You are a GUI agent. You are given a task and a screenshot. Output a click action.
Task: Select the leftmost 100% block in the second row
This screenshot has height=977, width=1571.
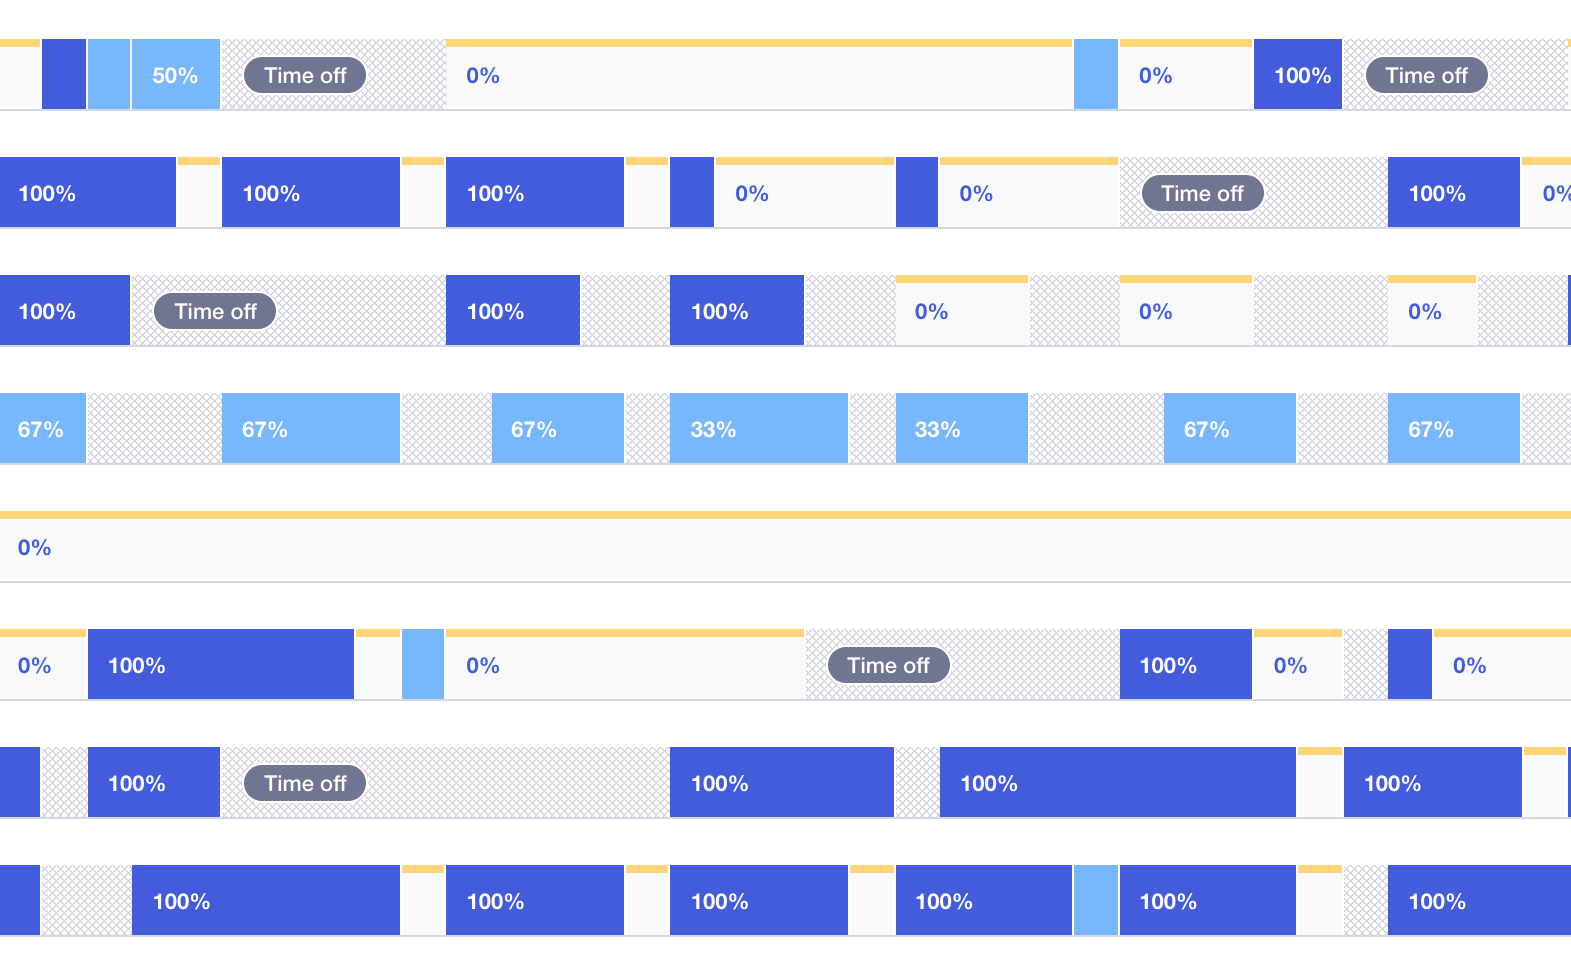(x=88, y=193)
